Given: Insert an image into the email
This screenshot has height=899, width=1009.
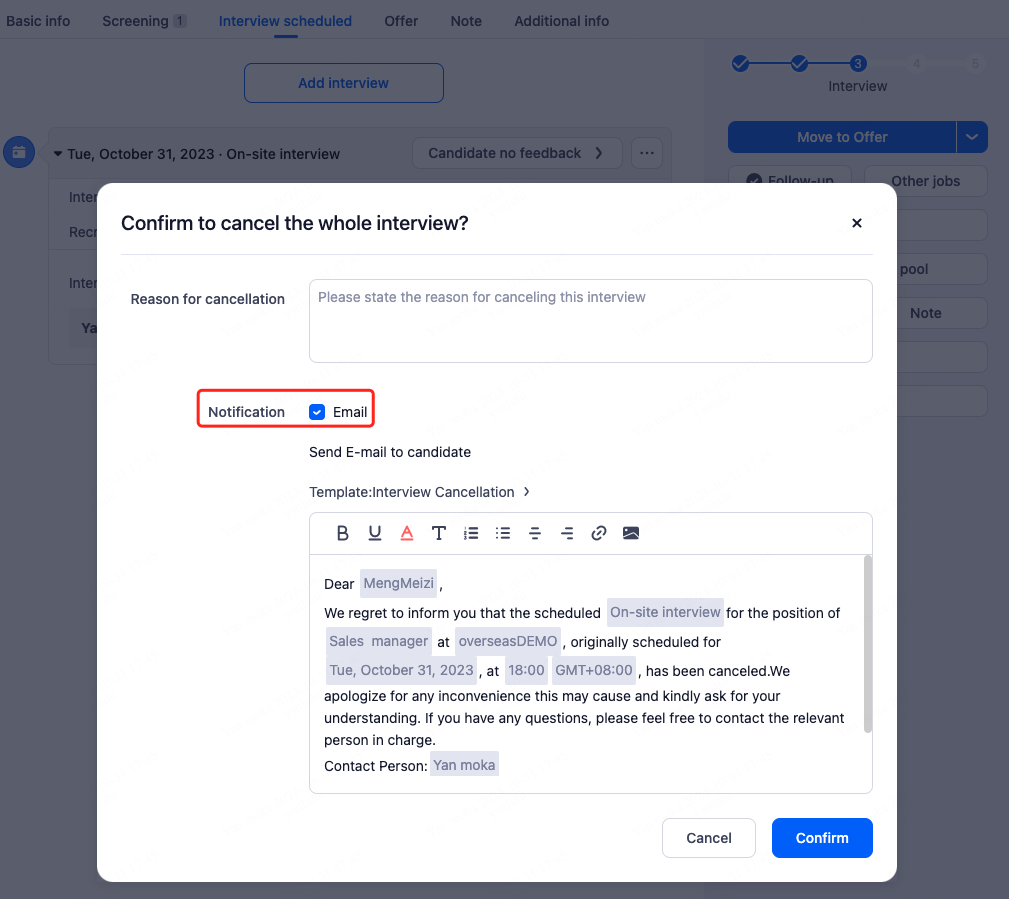Looking at the screenshot, I should tap(631, 534).
